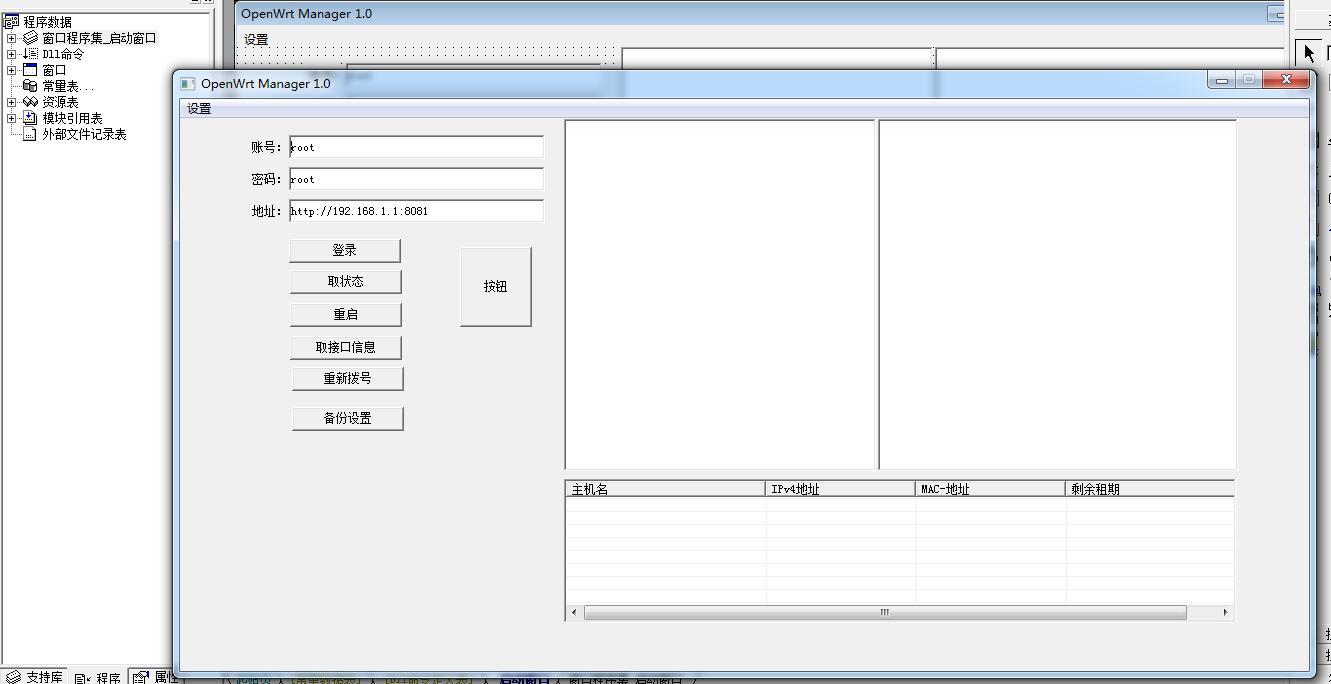The image size is (1331, 684).
Task: Click the 程序数据 root icon in the tree
Action: 12,22
